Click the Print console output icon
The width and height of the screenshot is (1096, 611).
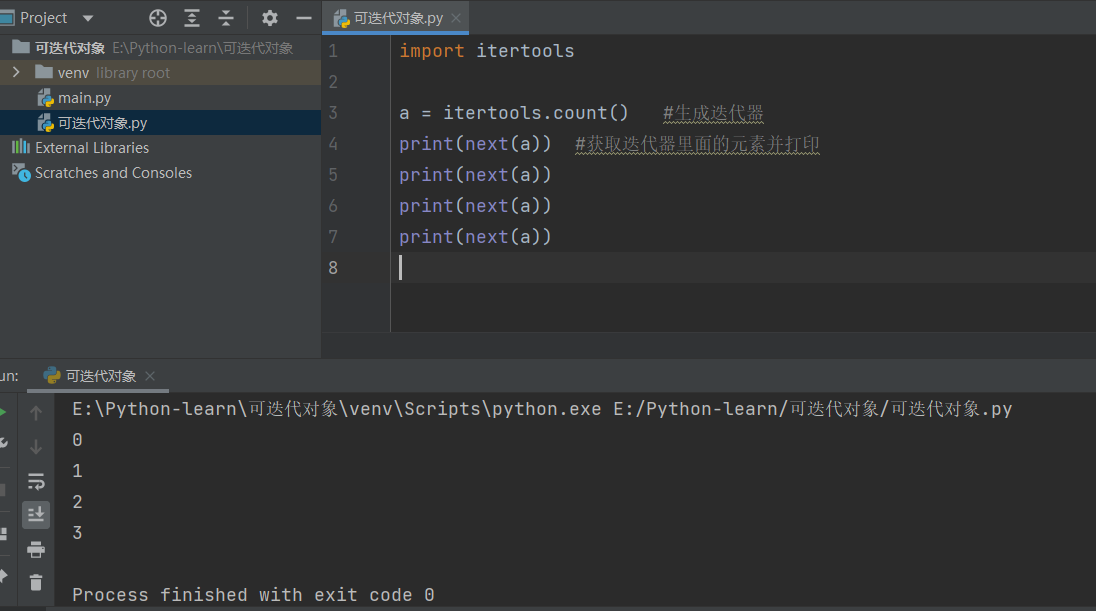(x=36, y=549)
